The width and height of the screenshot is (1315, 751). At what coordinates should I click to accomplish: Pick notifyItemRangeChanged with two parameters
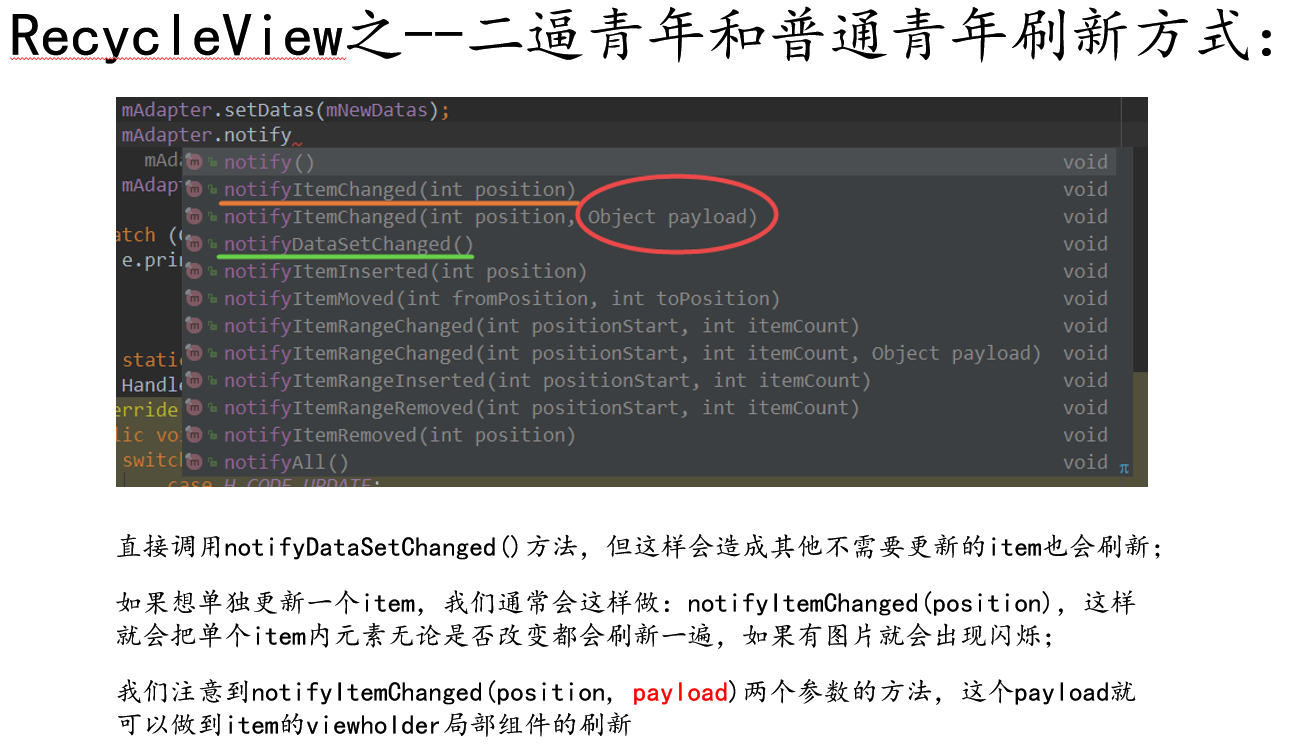[x=649, y=326]
